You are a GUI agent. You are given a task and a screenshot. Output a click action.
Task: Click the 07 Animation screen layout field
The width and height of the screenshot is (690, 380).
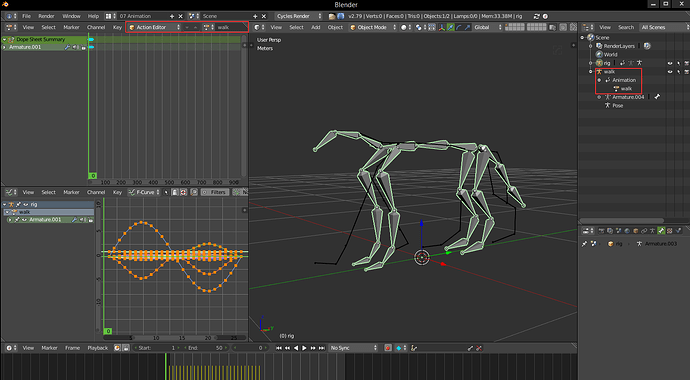tap(143, 16)
